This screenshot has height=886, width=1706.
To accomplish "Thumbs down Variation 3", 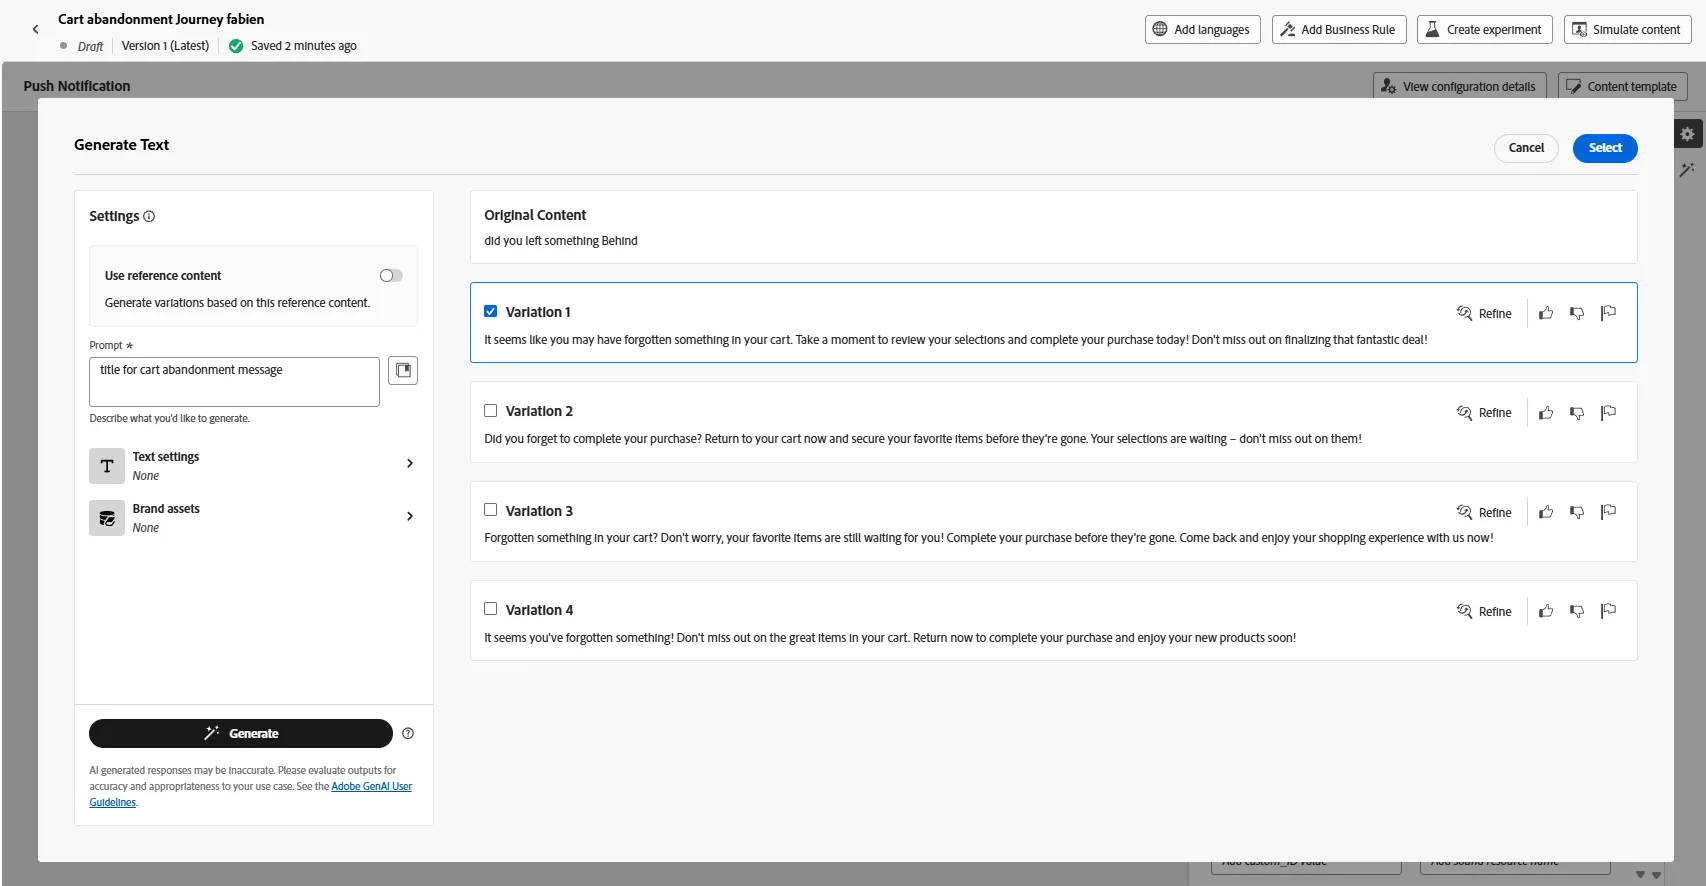I will 1577,512.
